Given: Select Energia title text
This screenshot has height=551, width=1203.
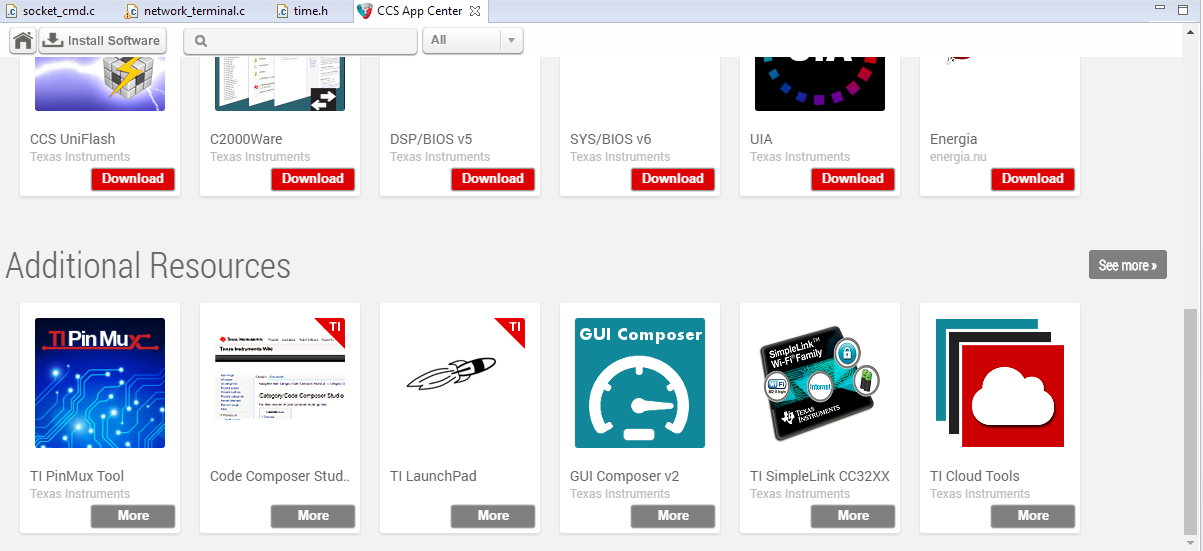Looking at the screenshot, I should (954, 139).
